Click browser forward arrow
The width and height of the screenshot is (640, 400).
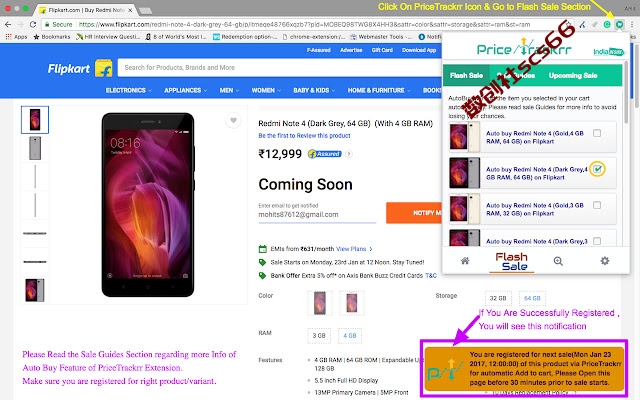(20, 24)
